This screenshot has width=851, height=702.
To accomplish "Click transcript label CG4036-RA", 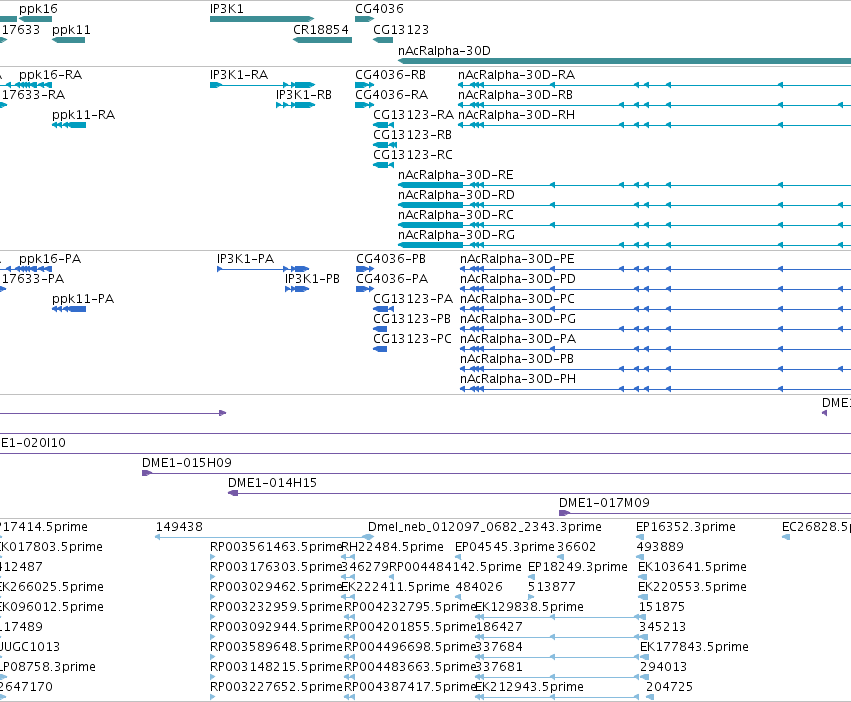I will [x=391, y=95].
